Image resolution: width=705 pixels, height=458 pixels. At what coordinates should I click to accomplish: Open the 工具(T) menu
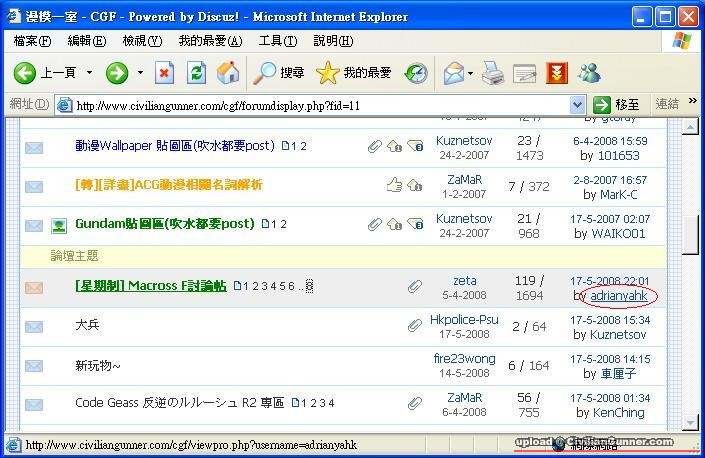pos(277,41)
